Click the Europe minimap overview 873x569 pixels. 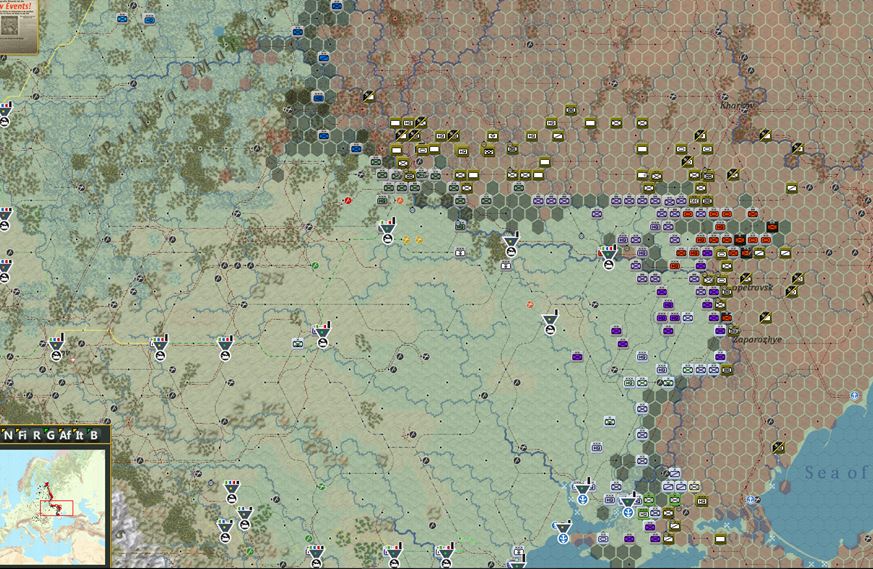(53, 507)
